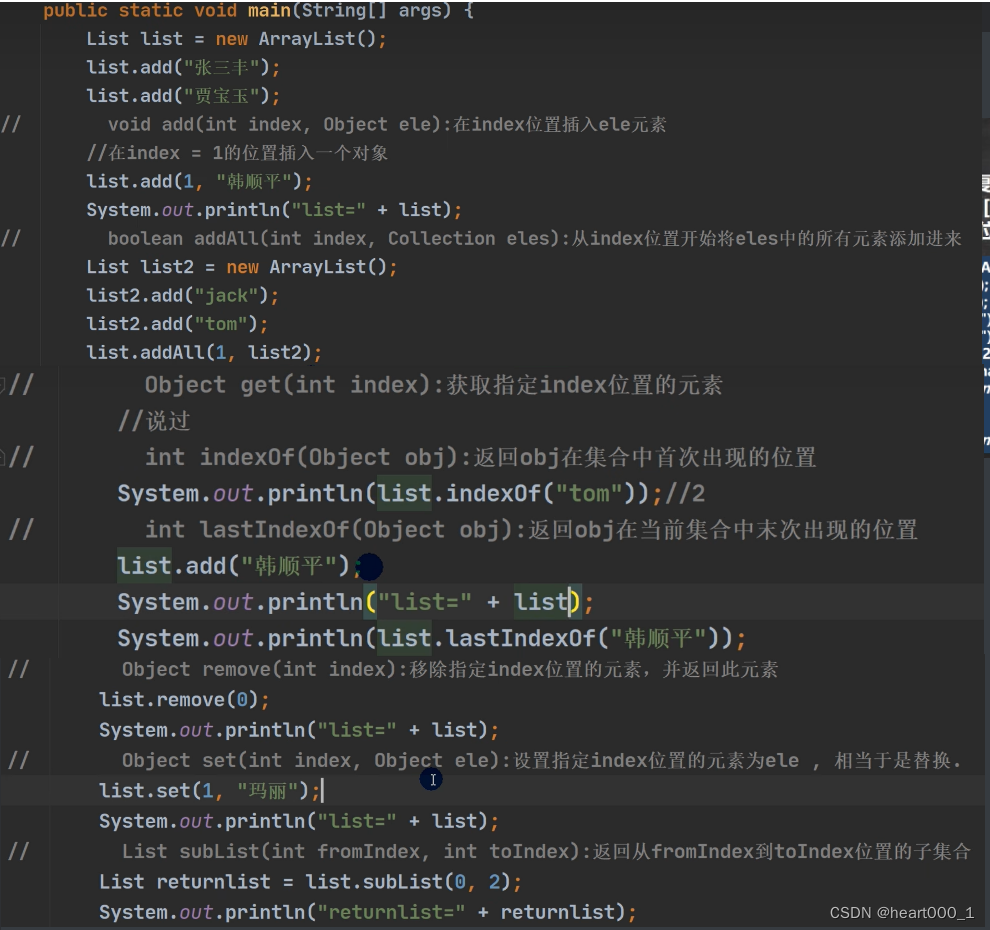
Task: Click the println("list=") line directly below list.remove(0)
Action: tap(299, 730)
